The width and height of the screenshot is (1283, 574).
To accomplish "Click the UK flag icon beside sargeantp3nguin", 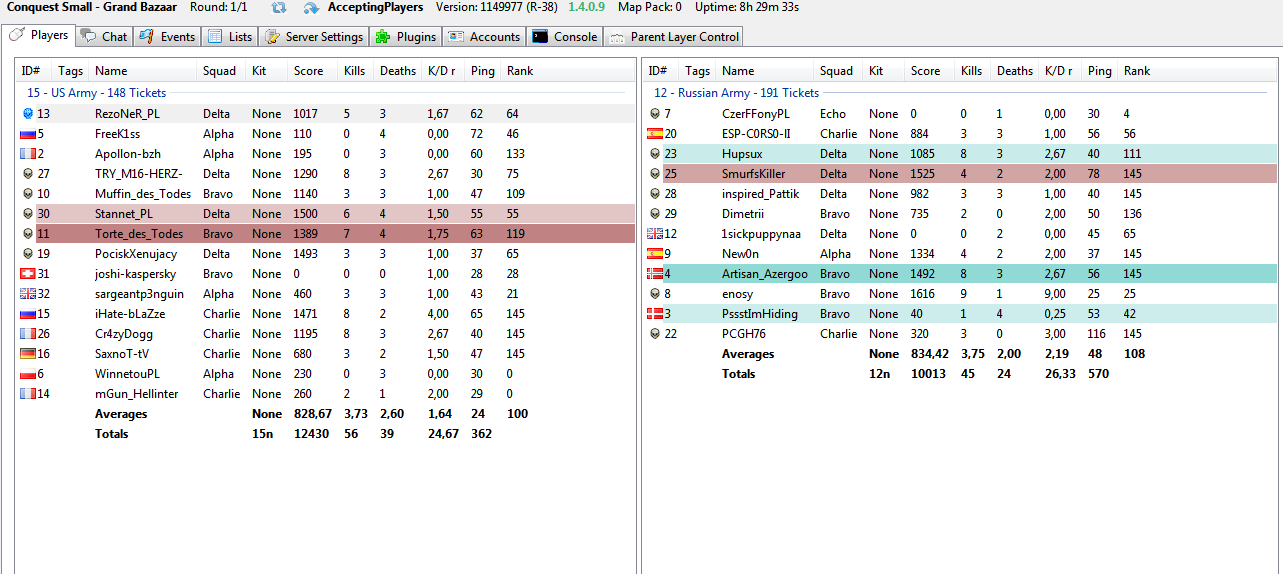I will [x=27, y=294].
